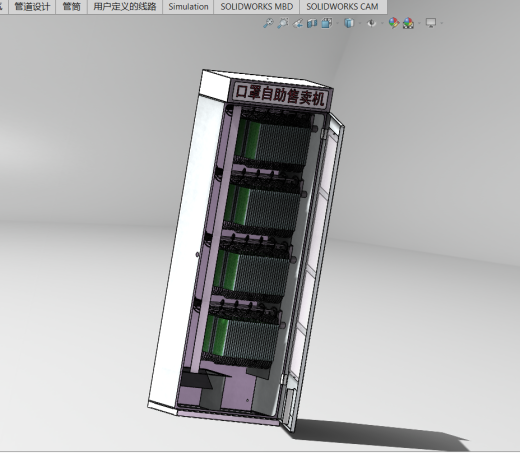Select the Zoom to Area tool
This screenshot has width=520, height=453.
click(x=283, y=23)
